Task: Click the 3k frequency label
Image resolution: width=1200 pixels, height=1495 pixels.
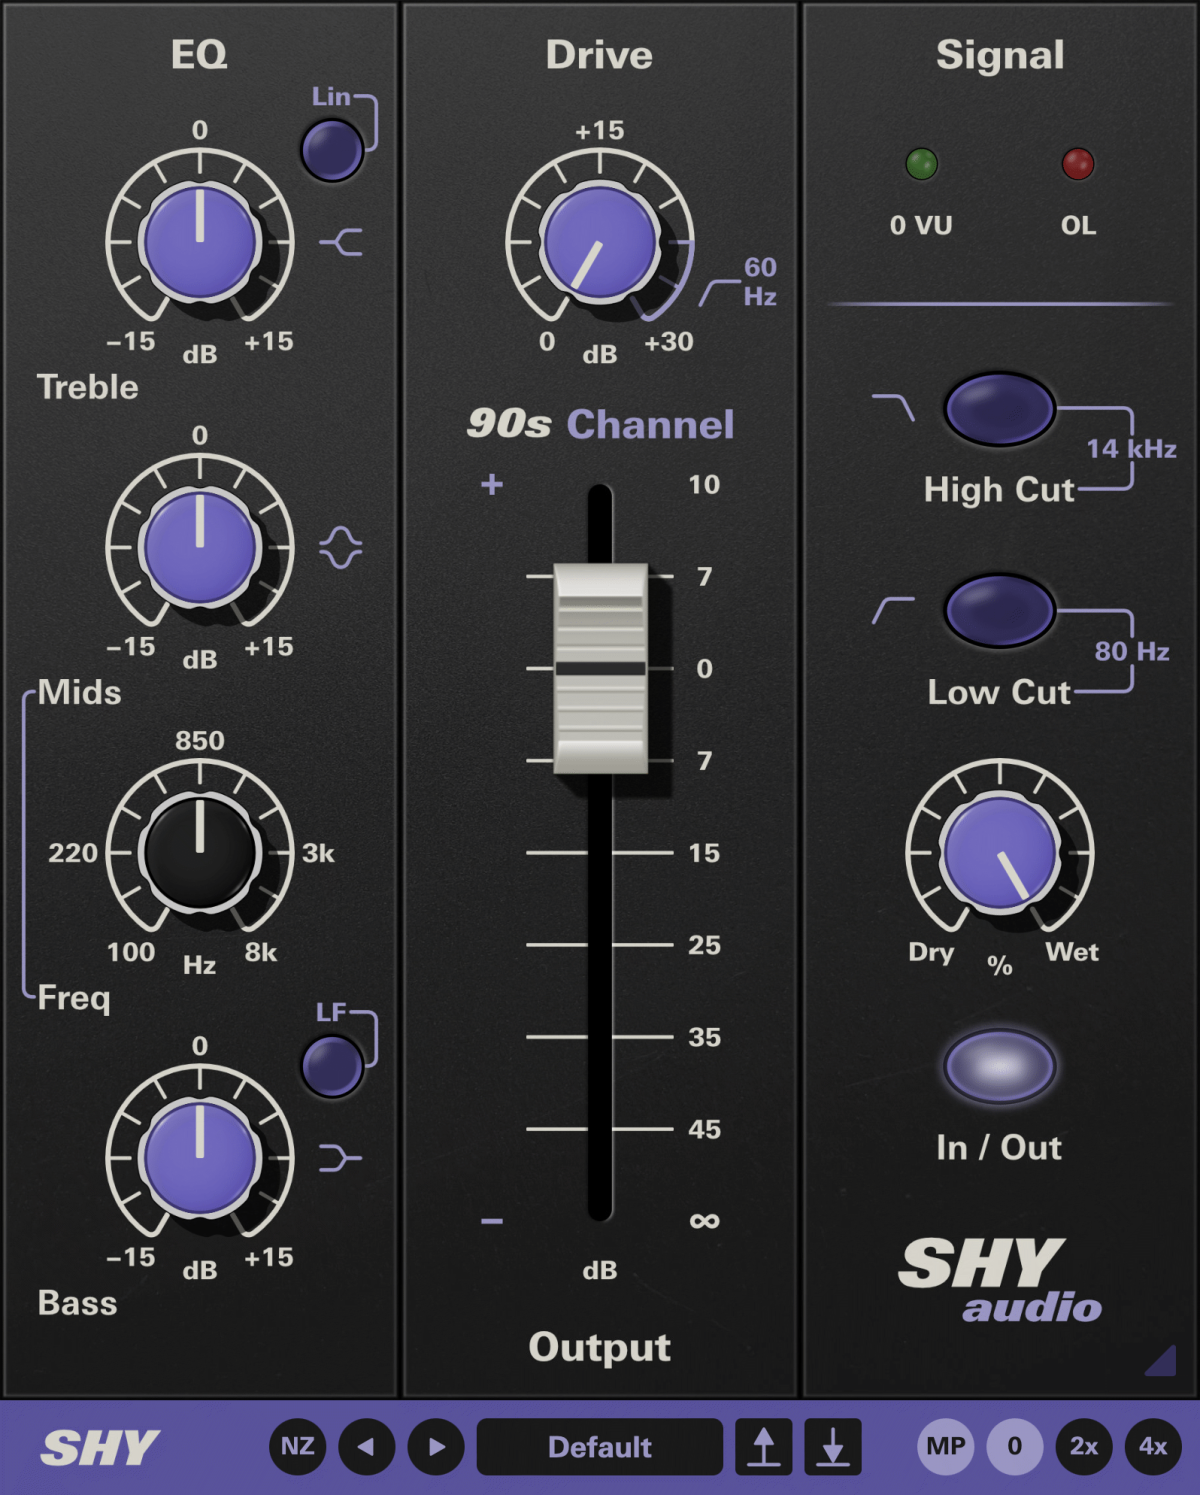Action: (x=318, y=853)
